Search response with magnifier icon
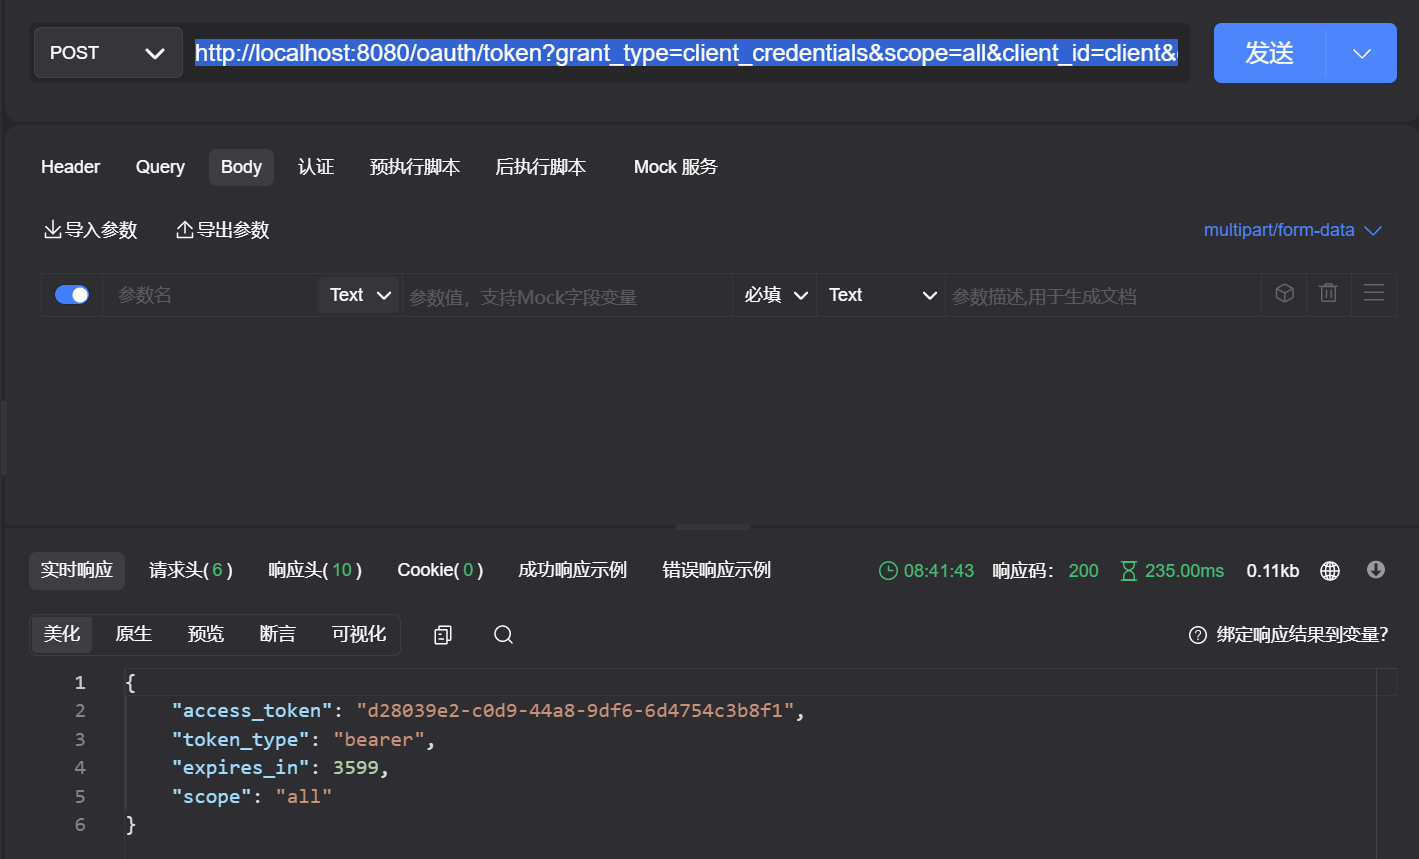Image resolution: width=1419 pixels, height=859 pixels. (x=503, y=635)
